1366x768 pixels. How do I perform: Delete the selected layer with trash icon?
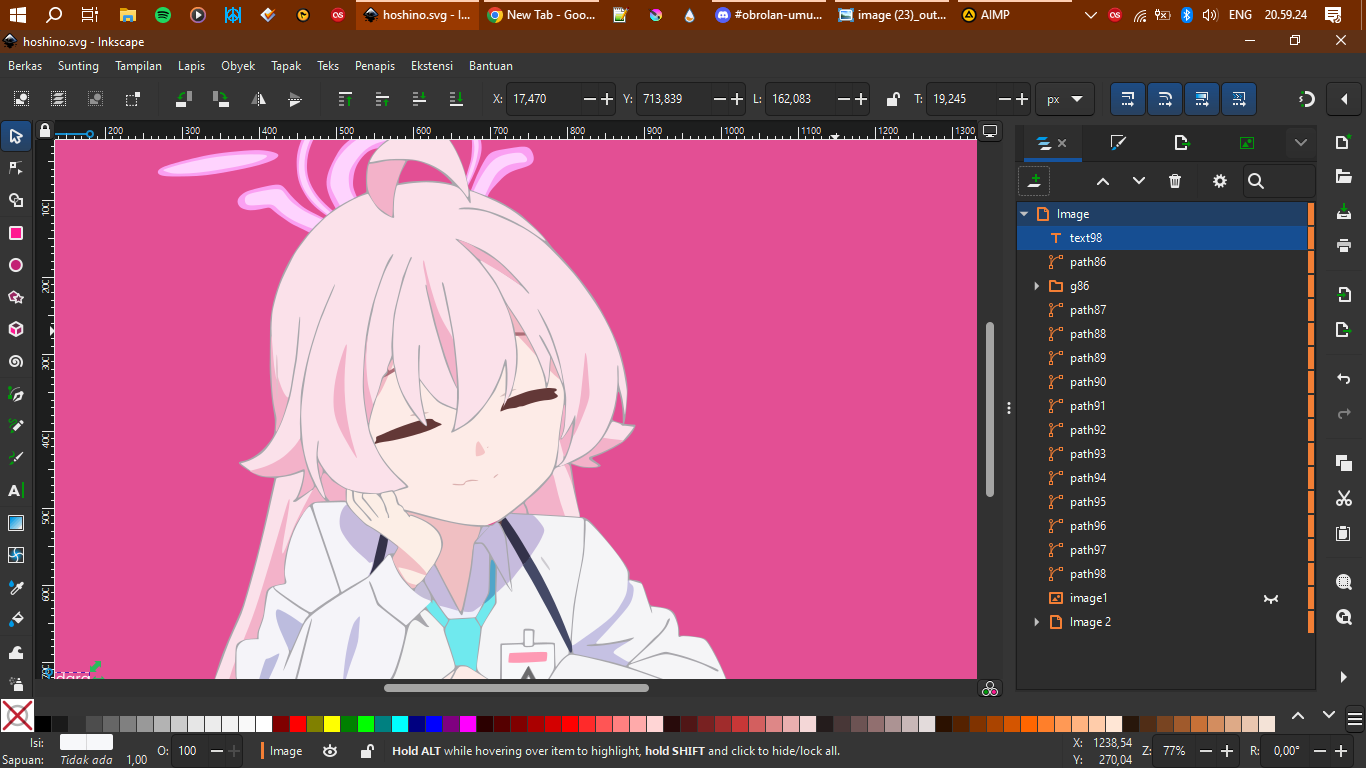[x=1175, y=181]
